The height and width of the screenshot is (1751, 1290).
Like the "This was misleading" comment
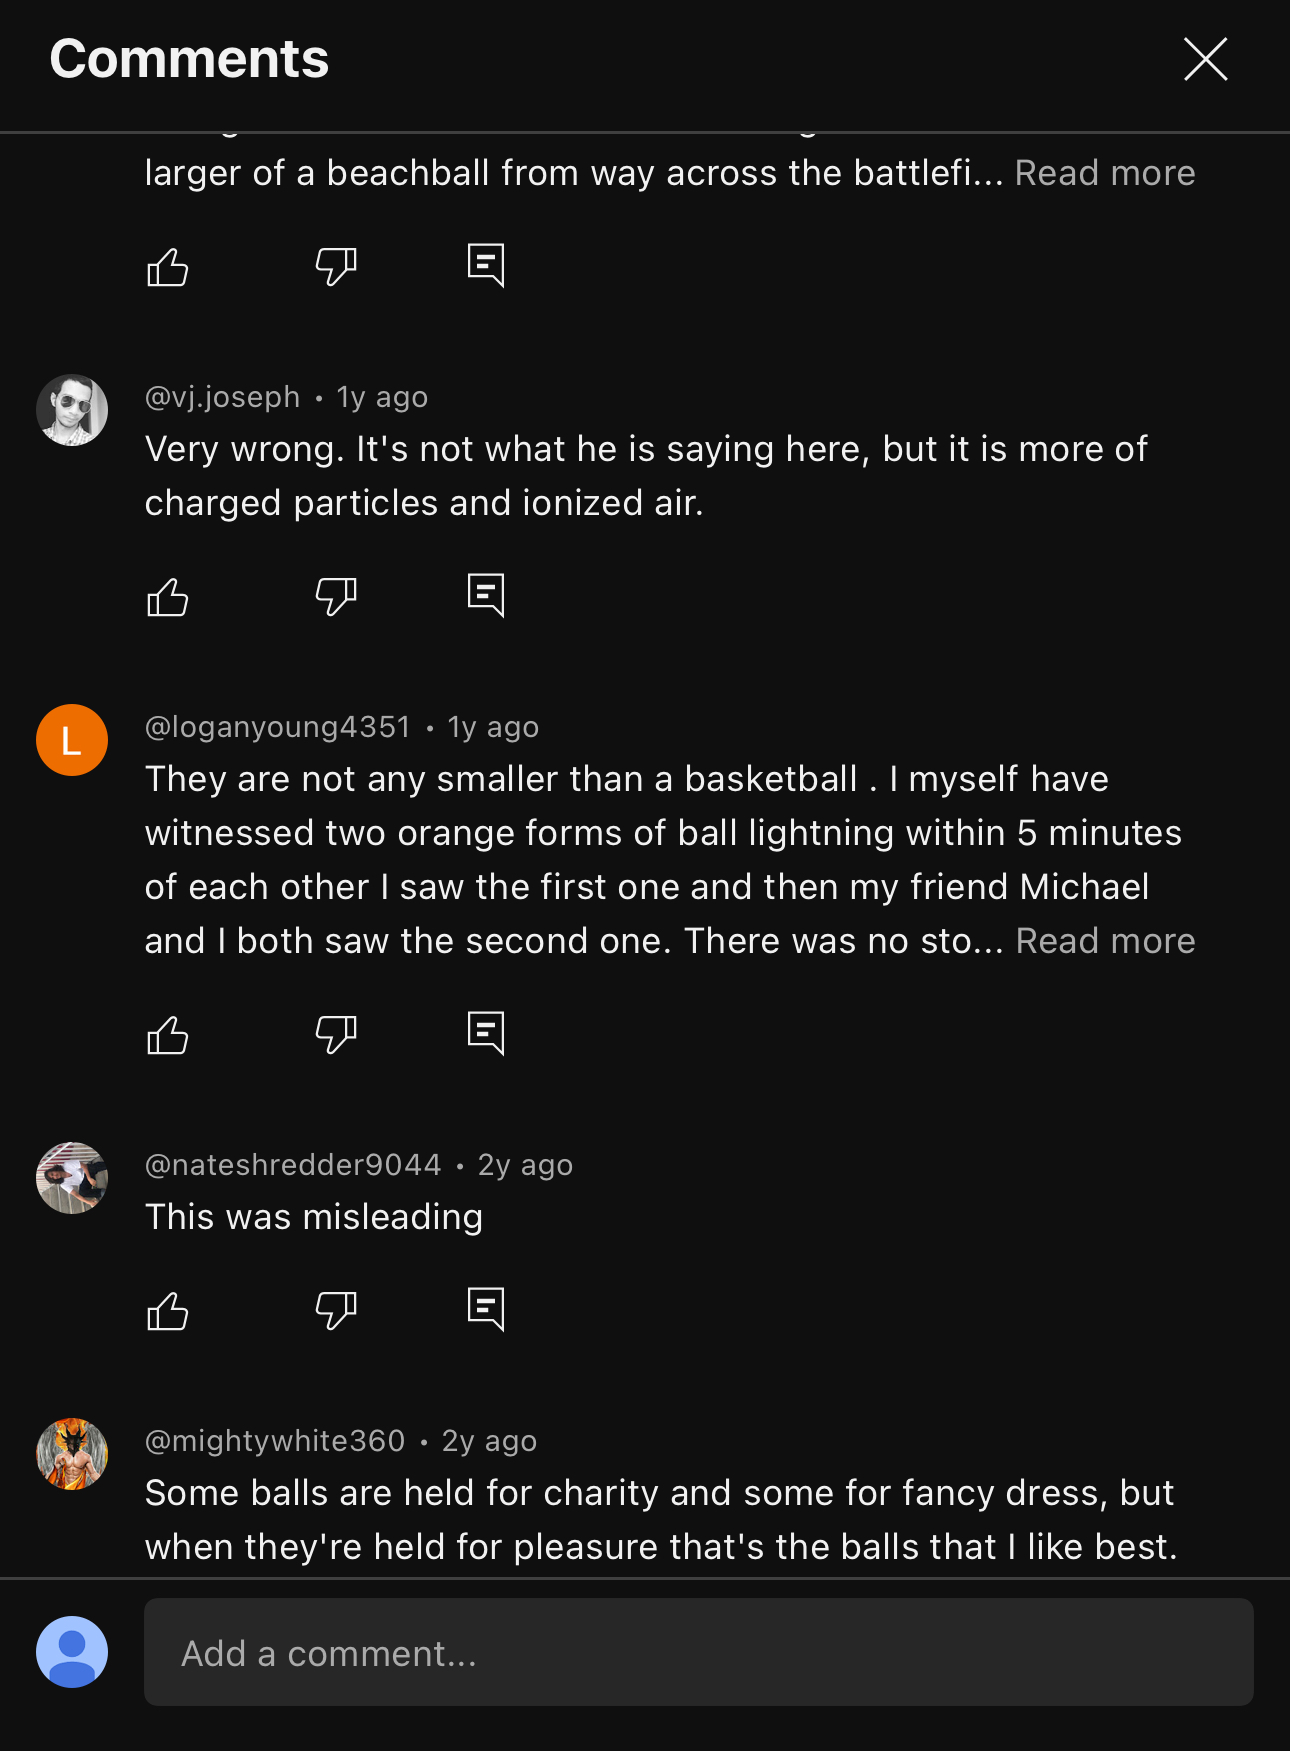[x=168, y=1311]
